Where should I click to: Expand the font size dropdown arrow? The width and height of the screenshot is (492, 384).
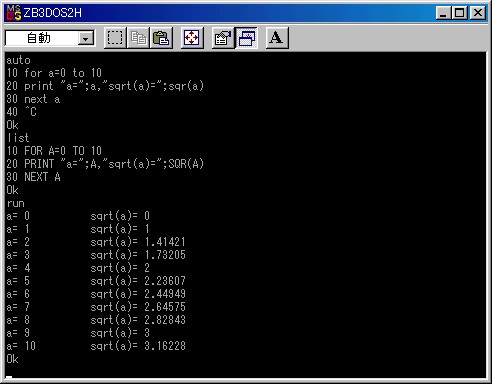(x=86, y=39)
